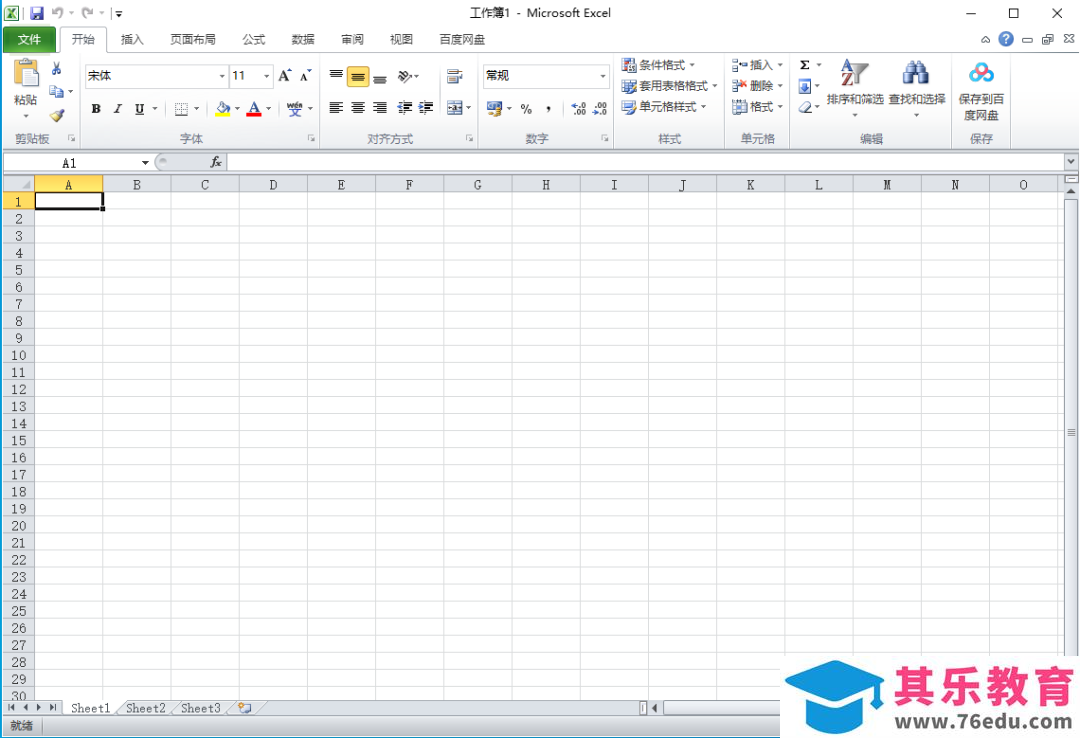
Task: Toggle Bold formatting
Action: 96,109
